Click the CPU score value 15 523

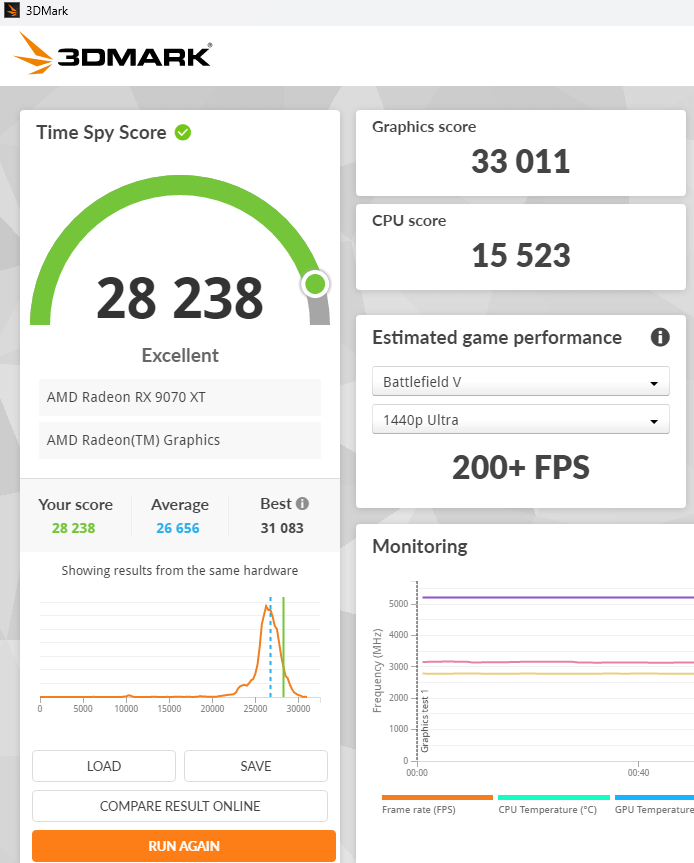point(521,255)
